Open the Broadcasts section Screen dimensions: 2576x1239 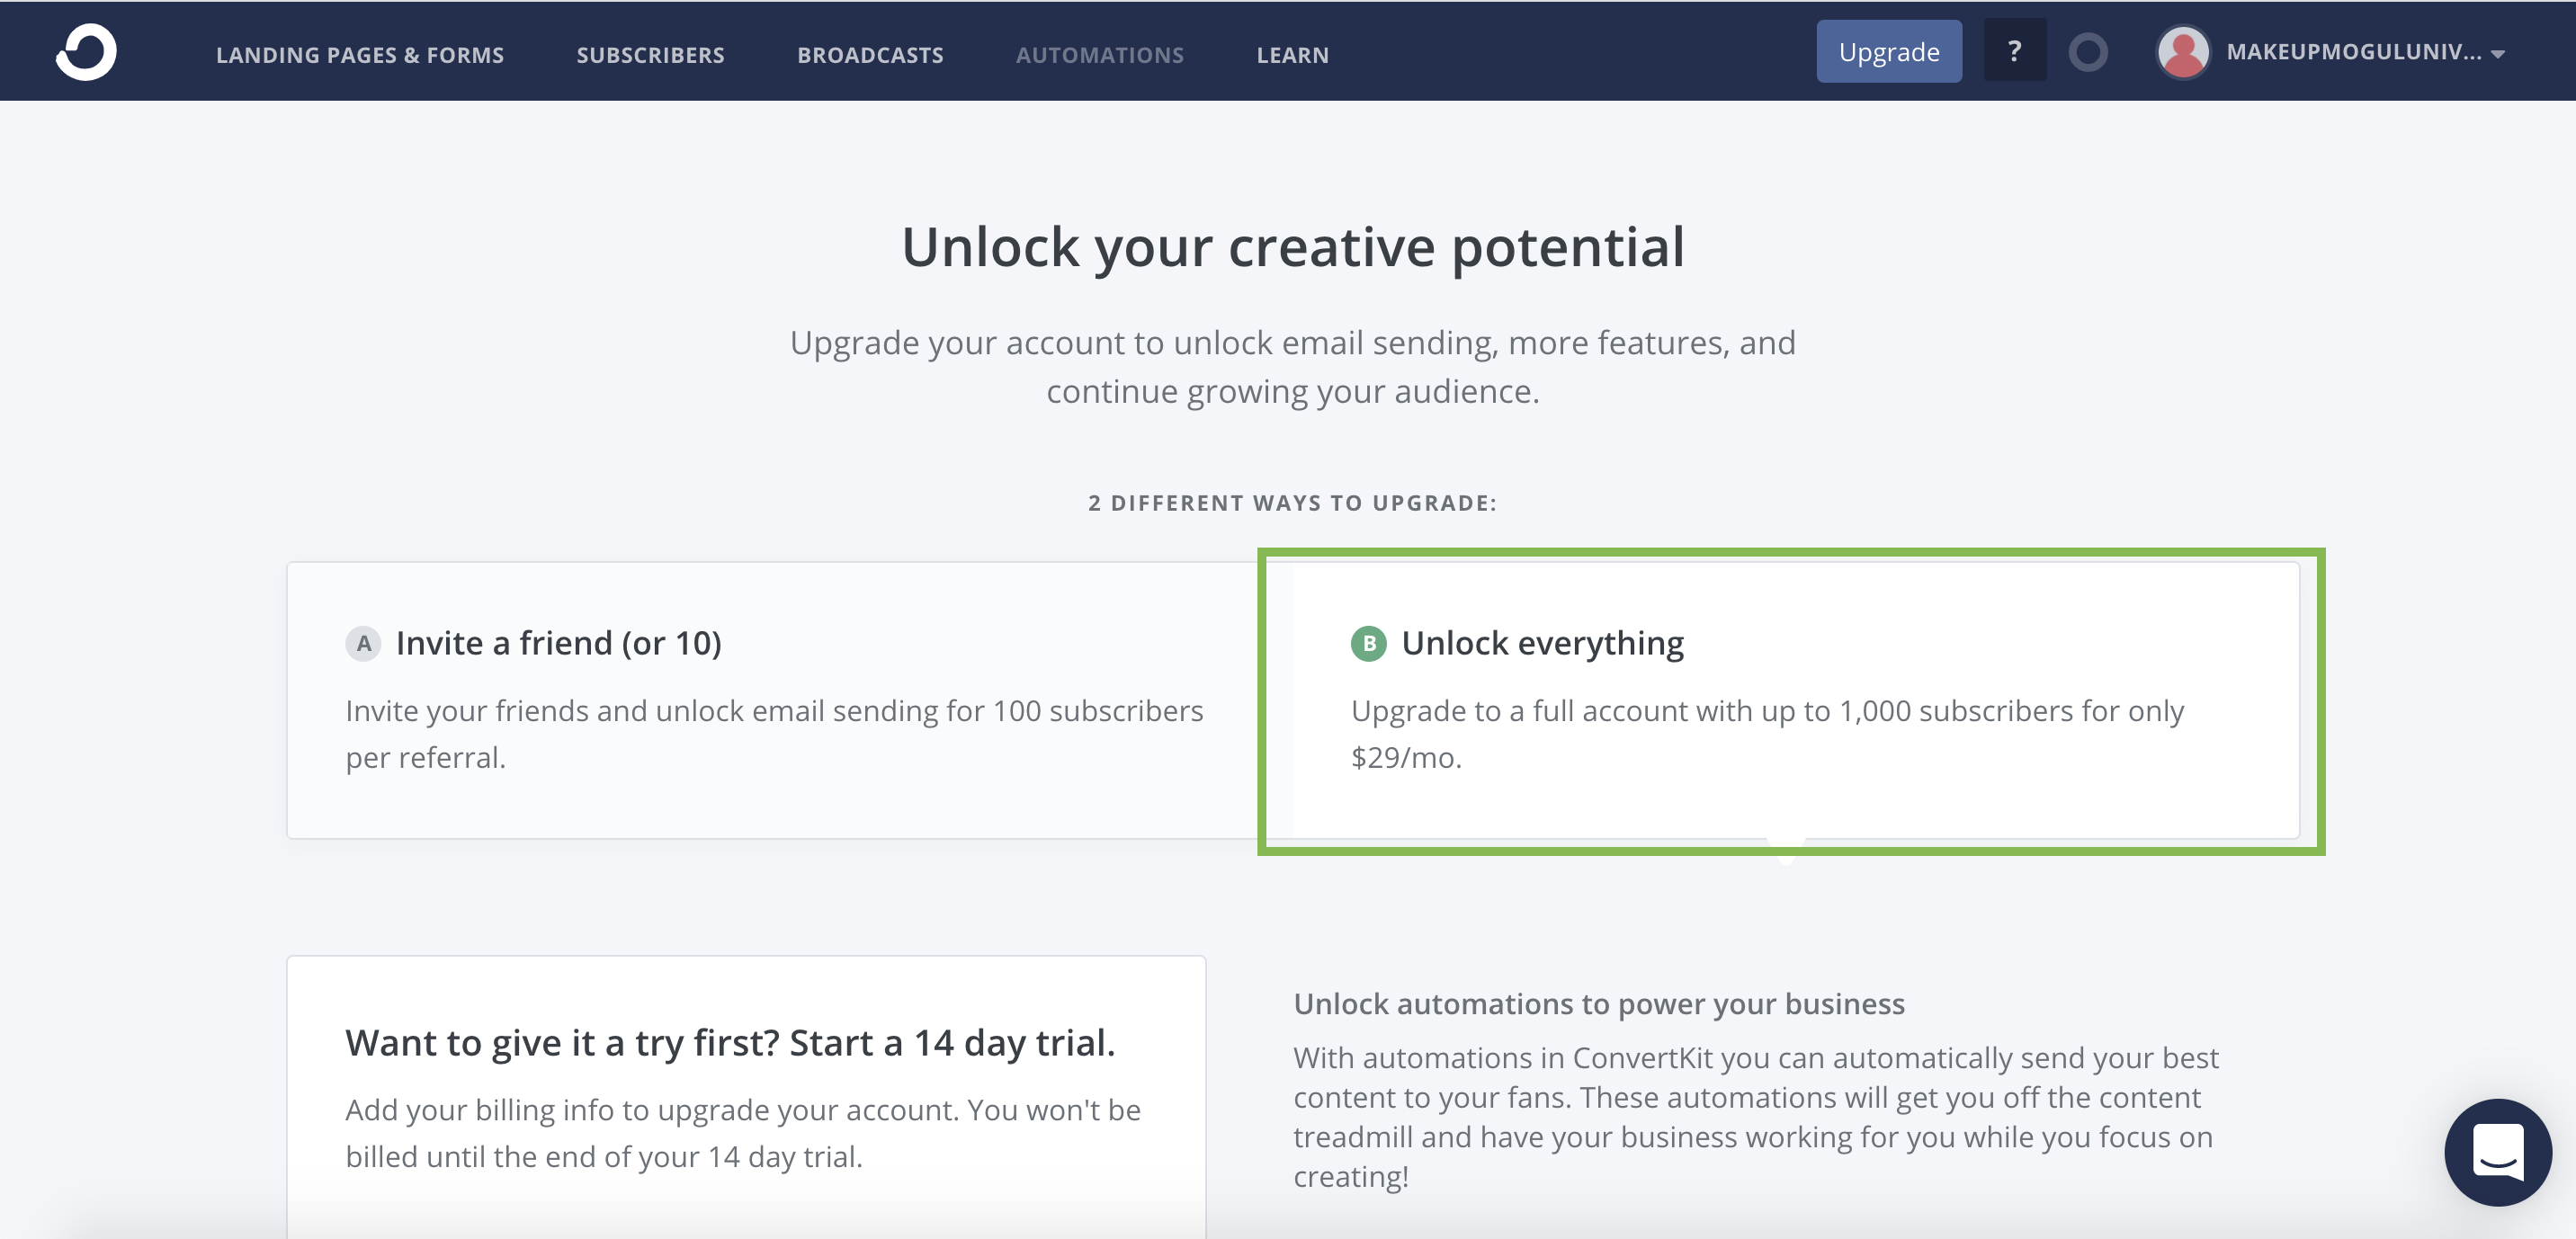[870, 55]
